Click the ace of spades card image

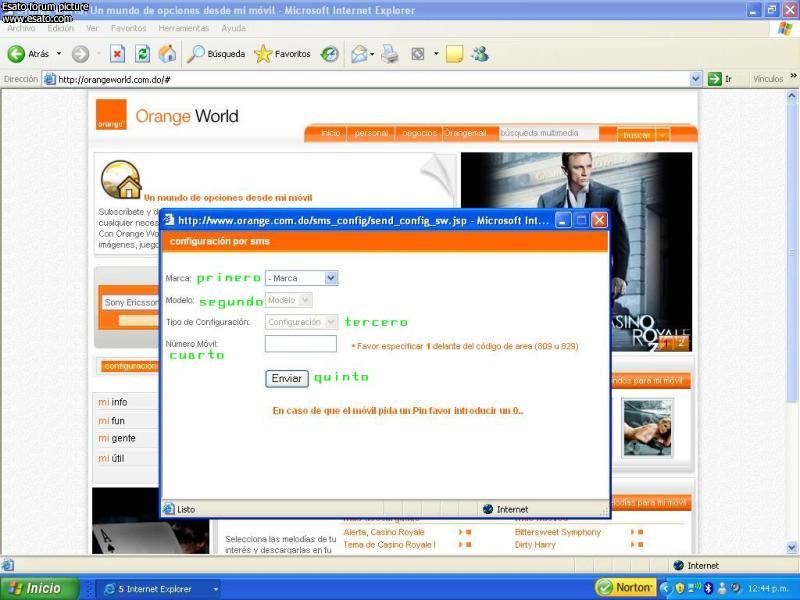coord(151,521)
